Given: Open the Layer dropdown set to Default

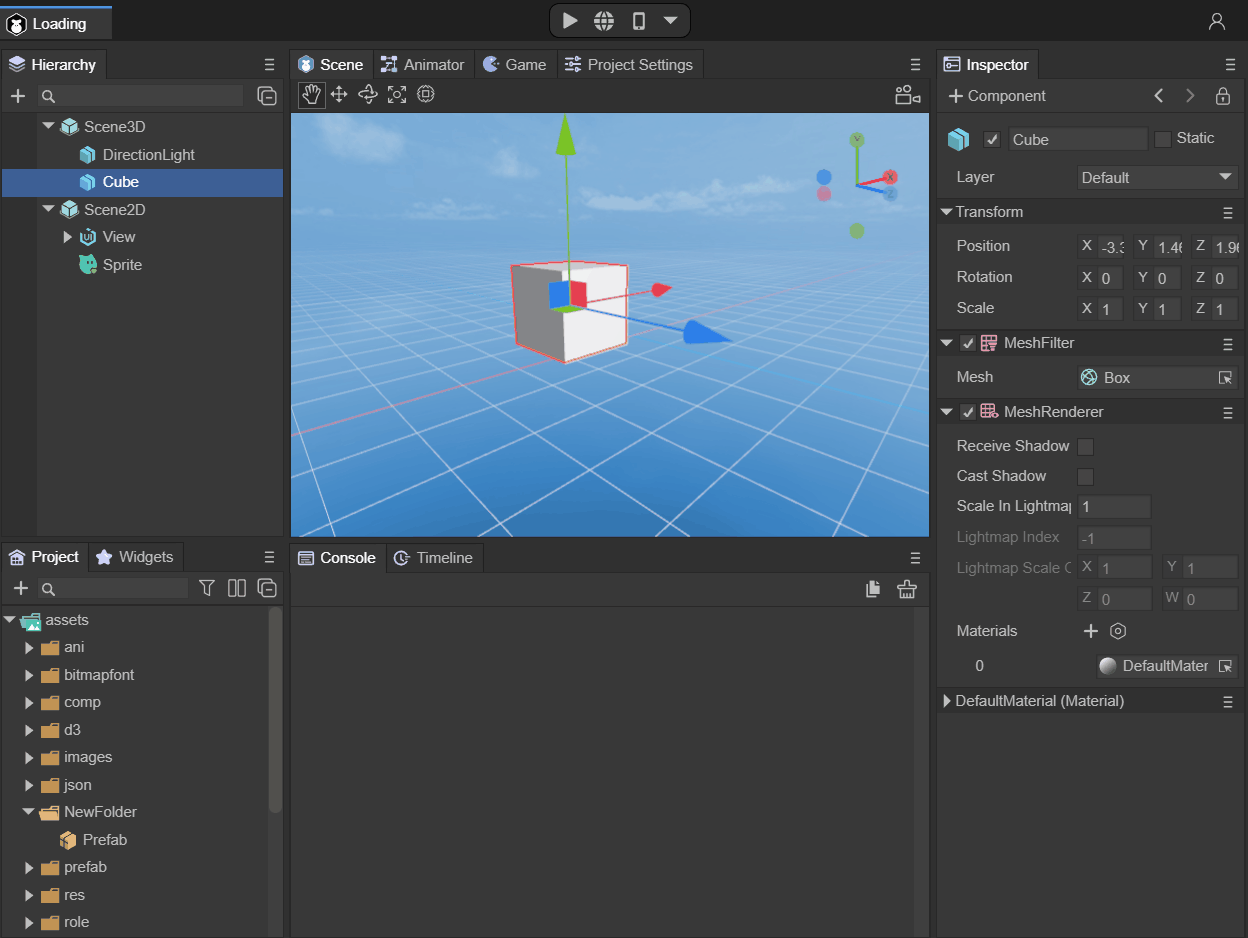Looking at the screenshot, I should [x=1157, y=178].
